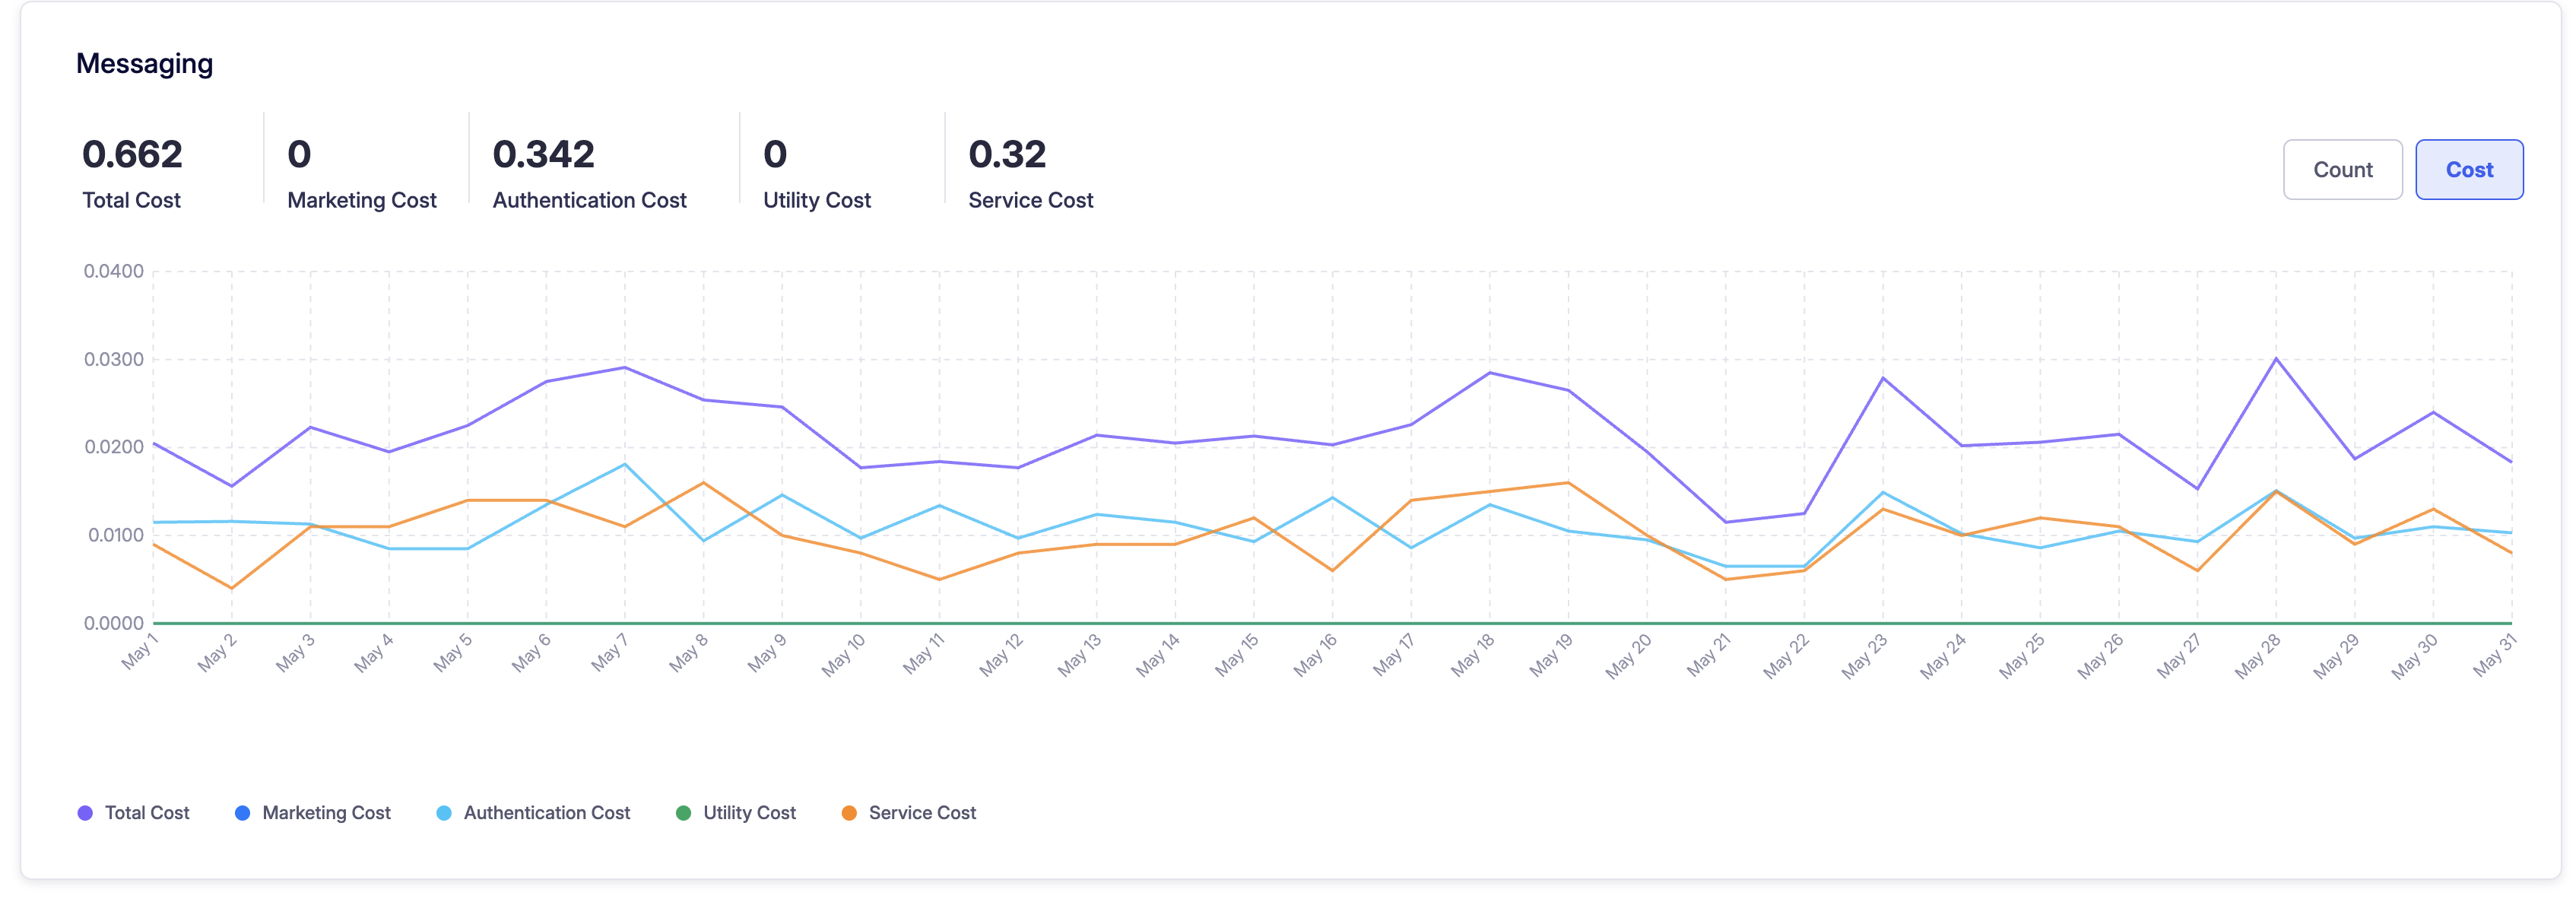Viewport: 2576px width, 899px height.
Task: Click the 0.32 Service Cost value
Action: click(1007, 154)
